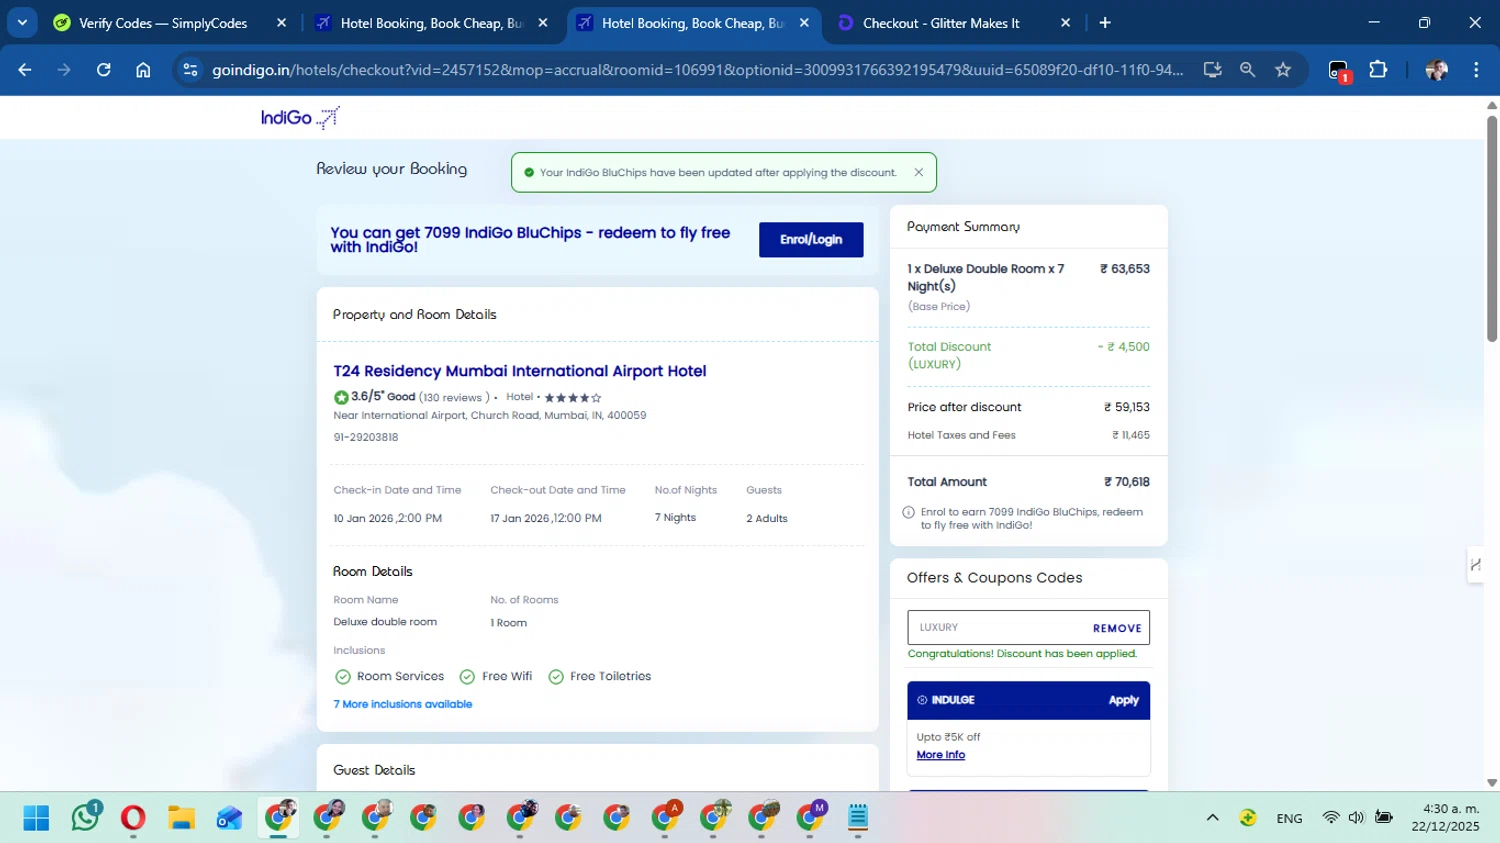Close the Checkout - Glitter Makes It tab
Viewport: 1500px width, 843px height.
coord(1065,23)
